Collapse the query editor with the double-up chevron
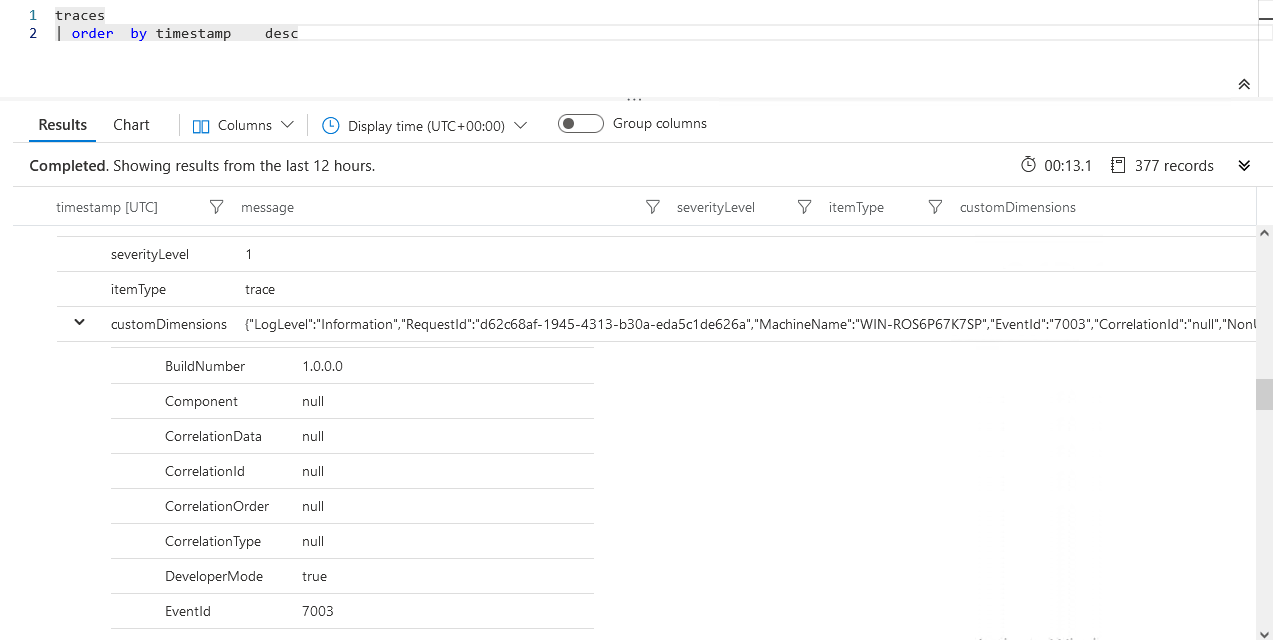This screenshot has width=1277, height=640. [x=1244, y=84]
